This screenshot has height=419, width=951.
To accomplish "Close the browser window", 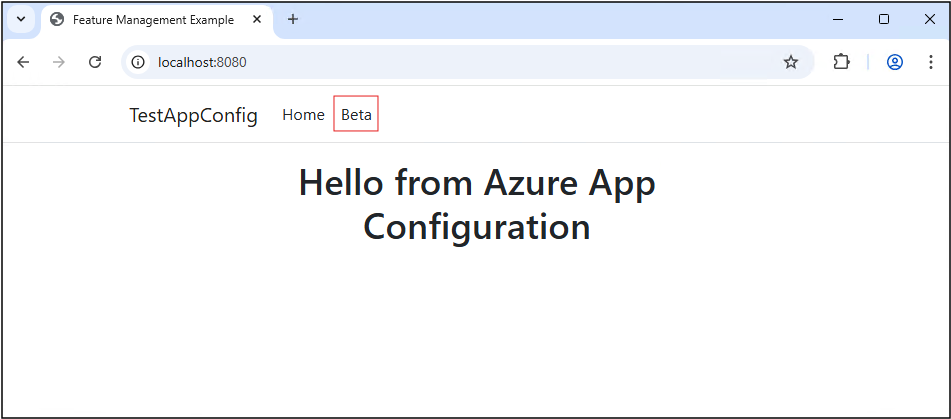I will [x=928, y=19].
